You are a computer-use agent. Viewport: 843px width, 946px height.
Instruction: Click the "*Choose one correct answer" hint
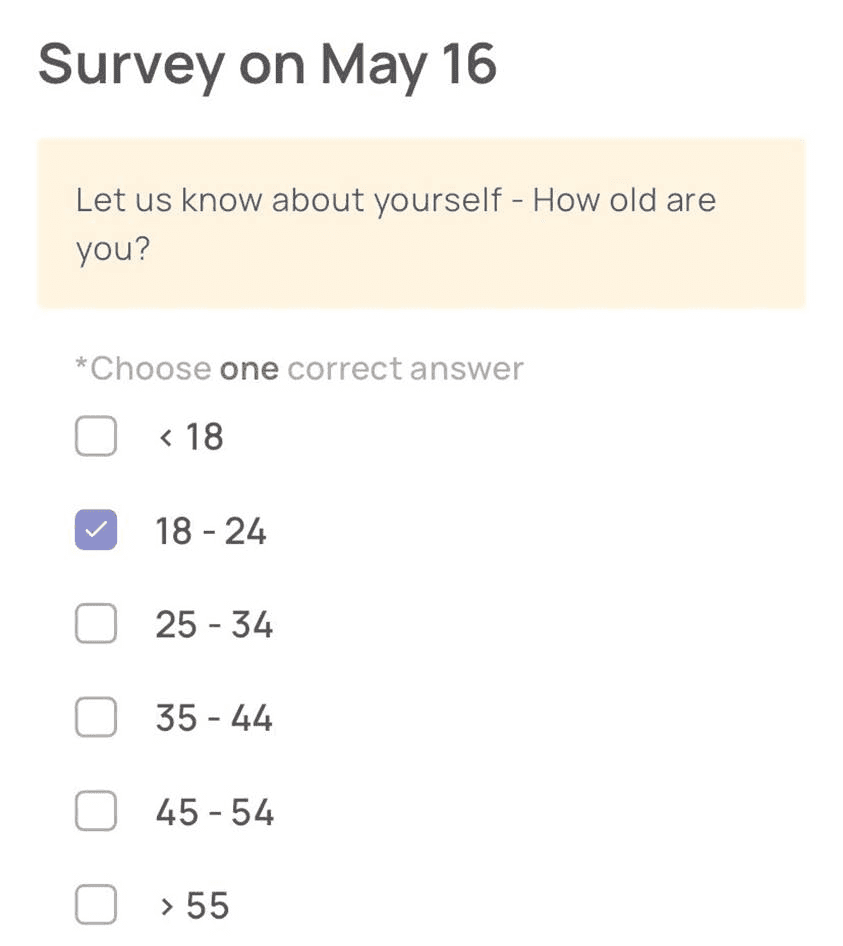click(x=299, y=369)
